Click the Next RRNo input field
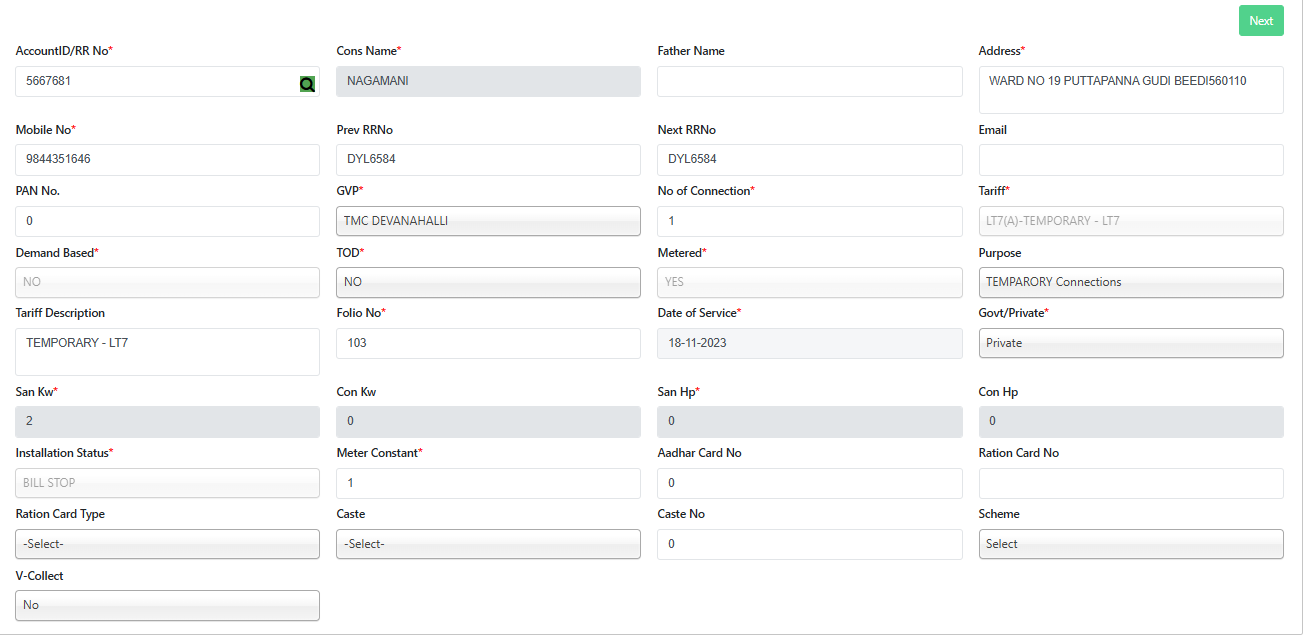1303x637 pixels. click(810, 160)
